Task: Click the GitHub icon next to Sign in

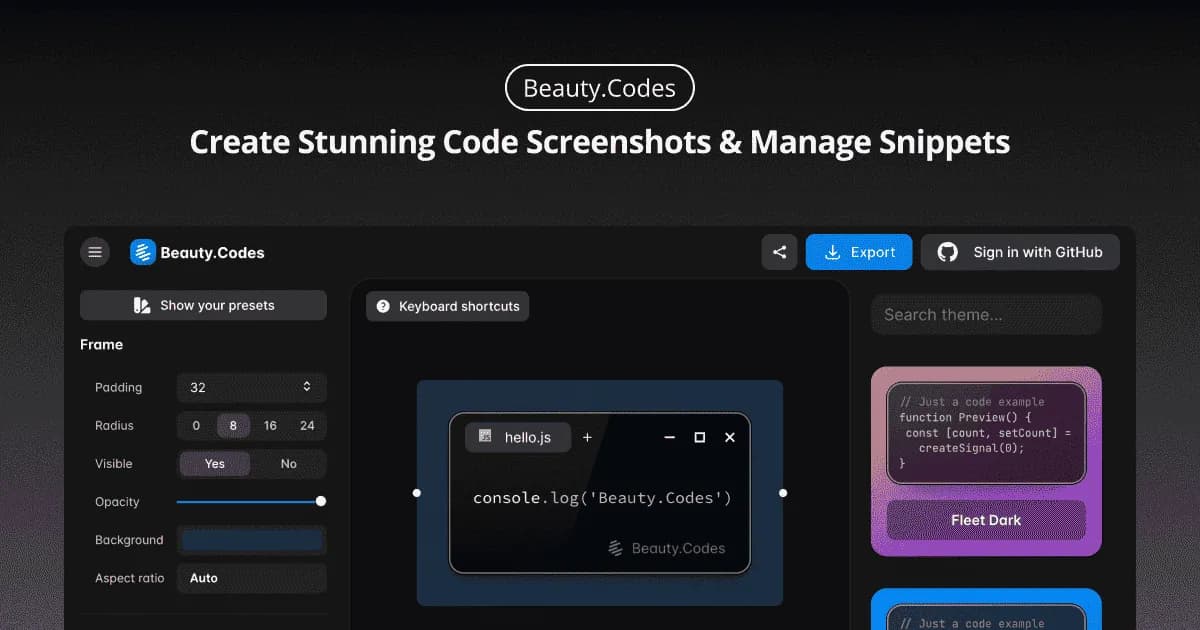Action: point(949,252)
